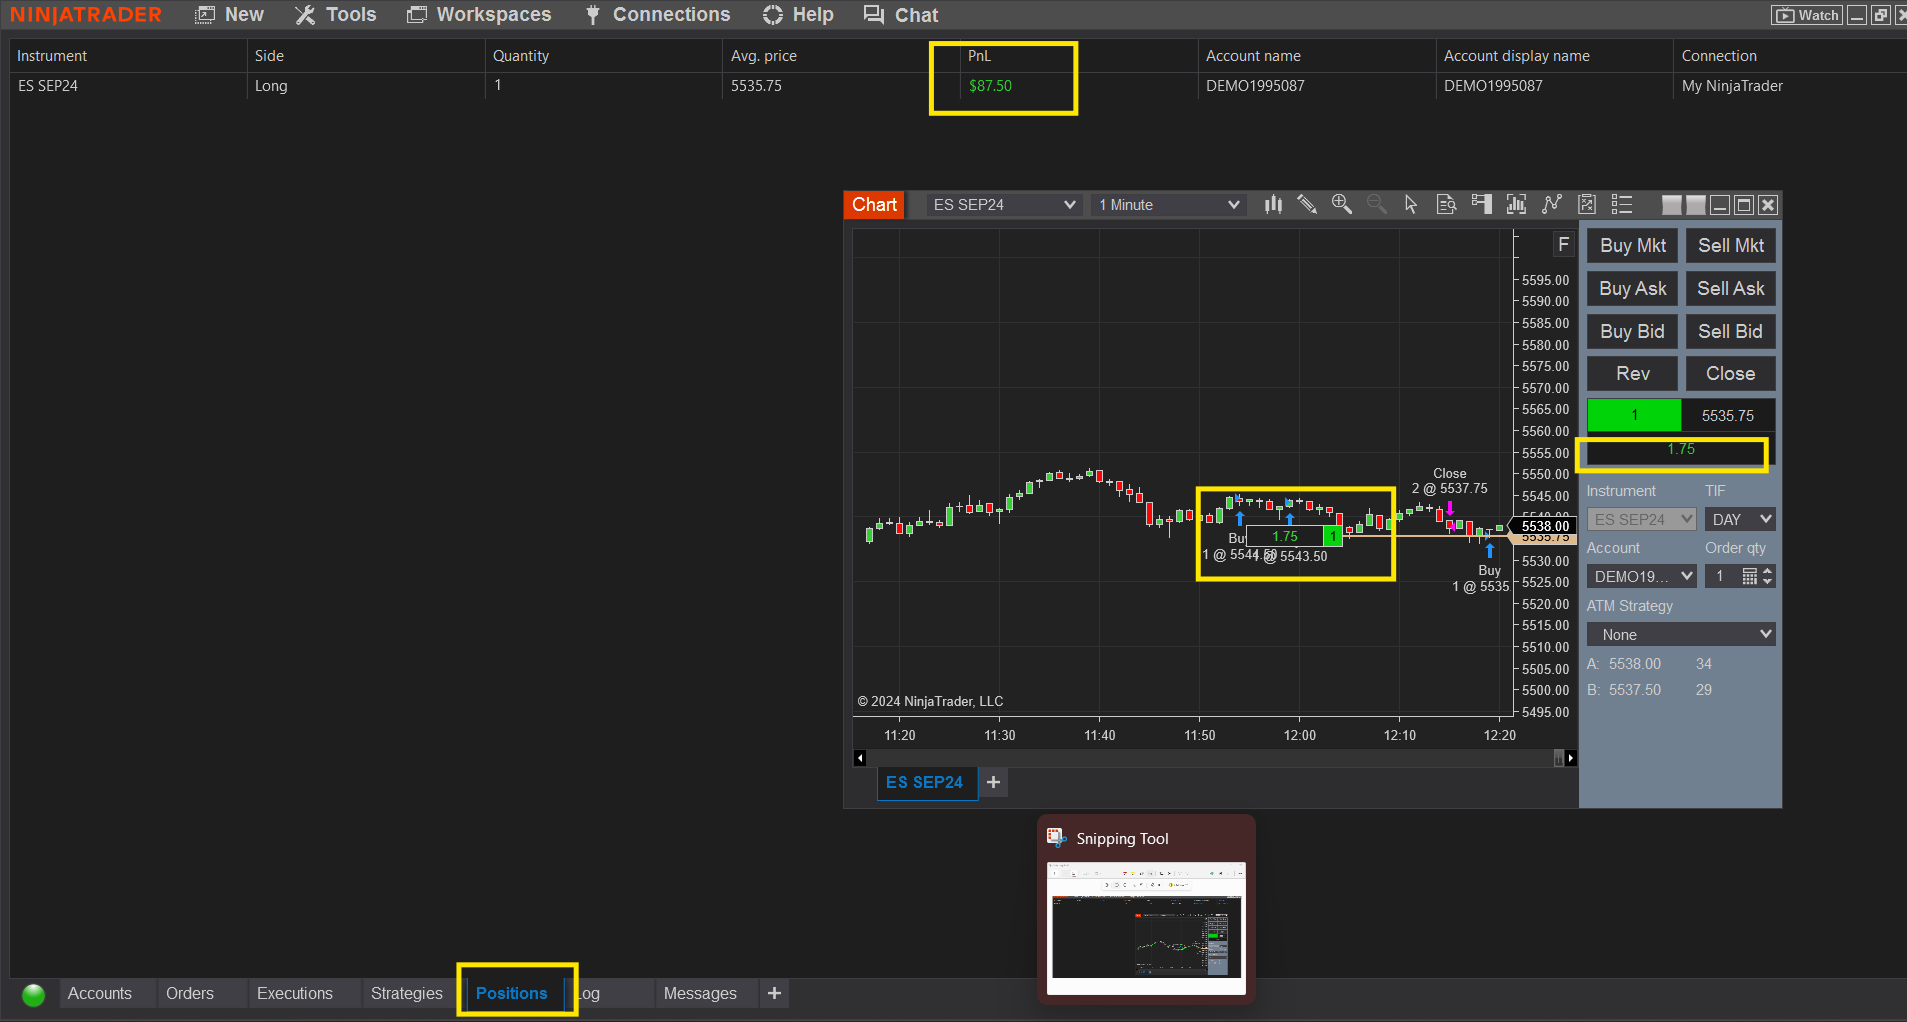Screen dimensions: 1907x1022
Task: Toggle the chart trader panel icon
Action: (1482, 205)
